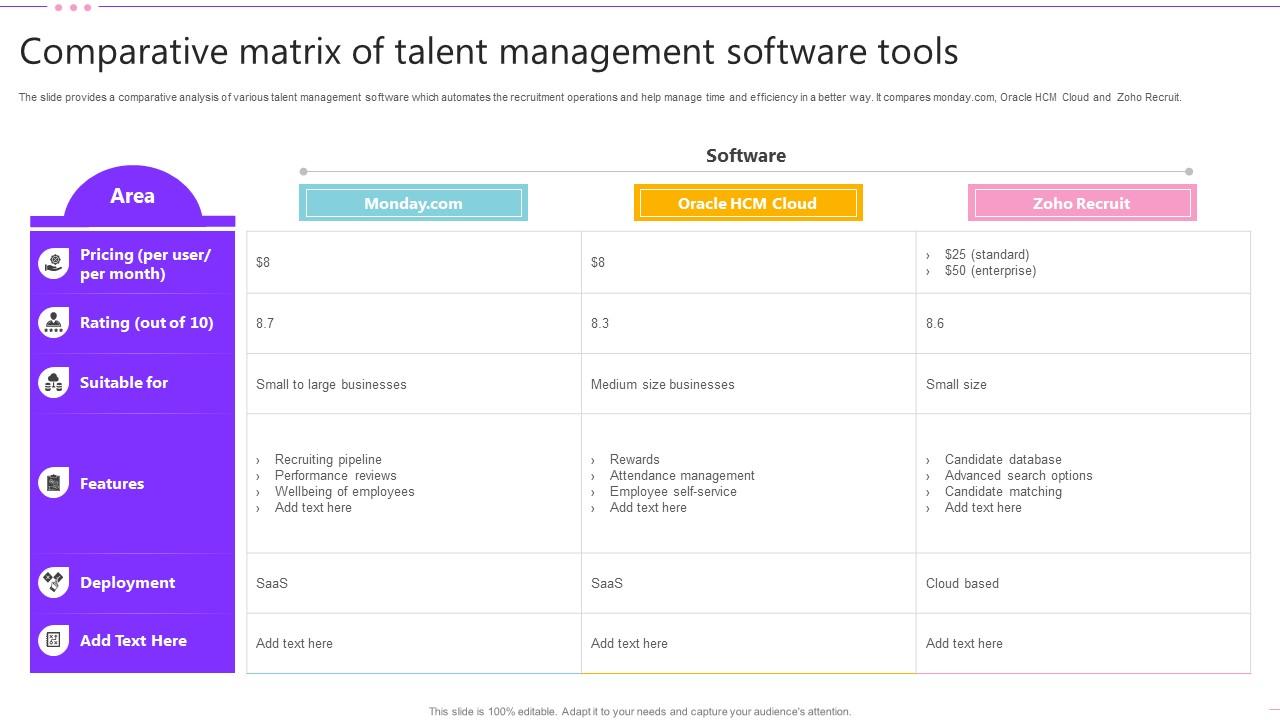Click the person Rating icon

(x=53, y=323)
